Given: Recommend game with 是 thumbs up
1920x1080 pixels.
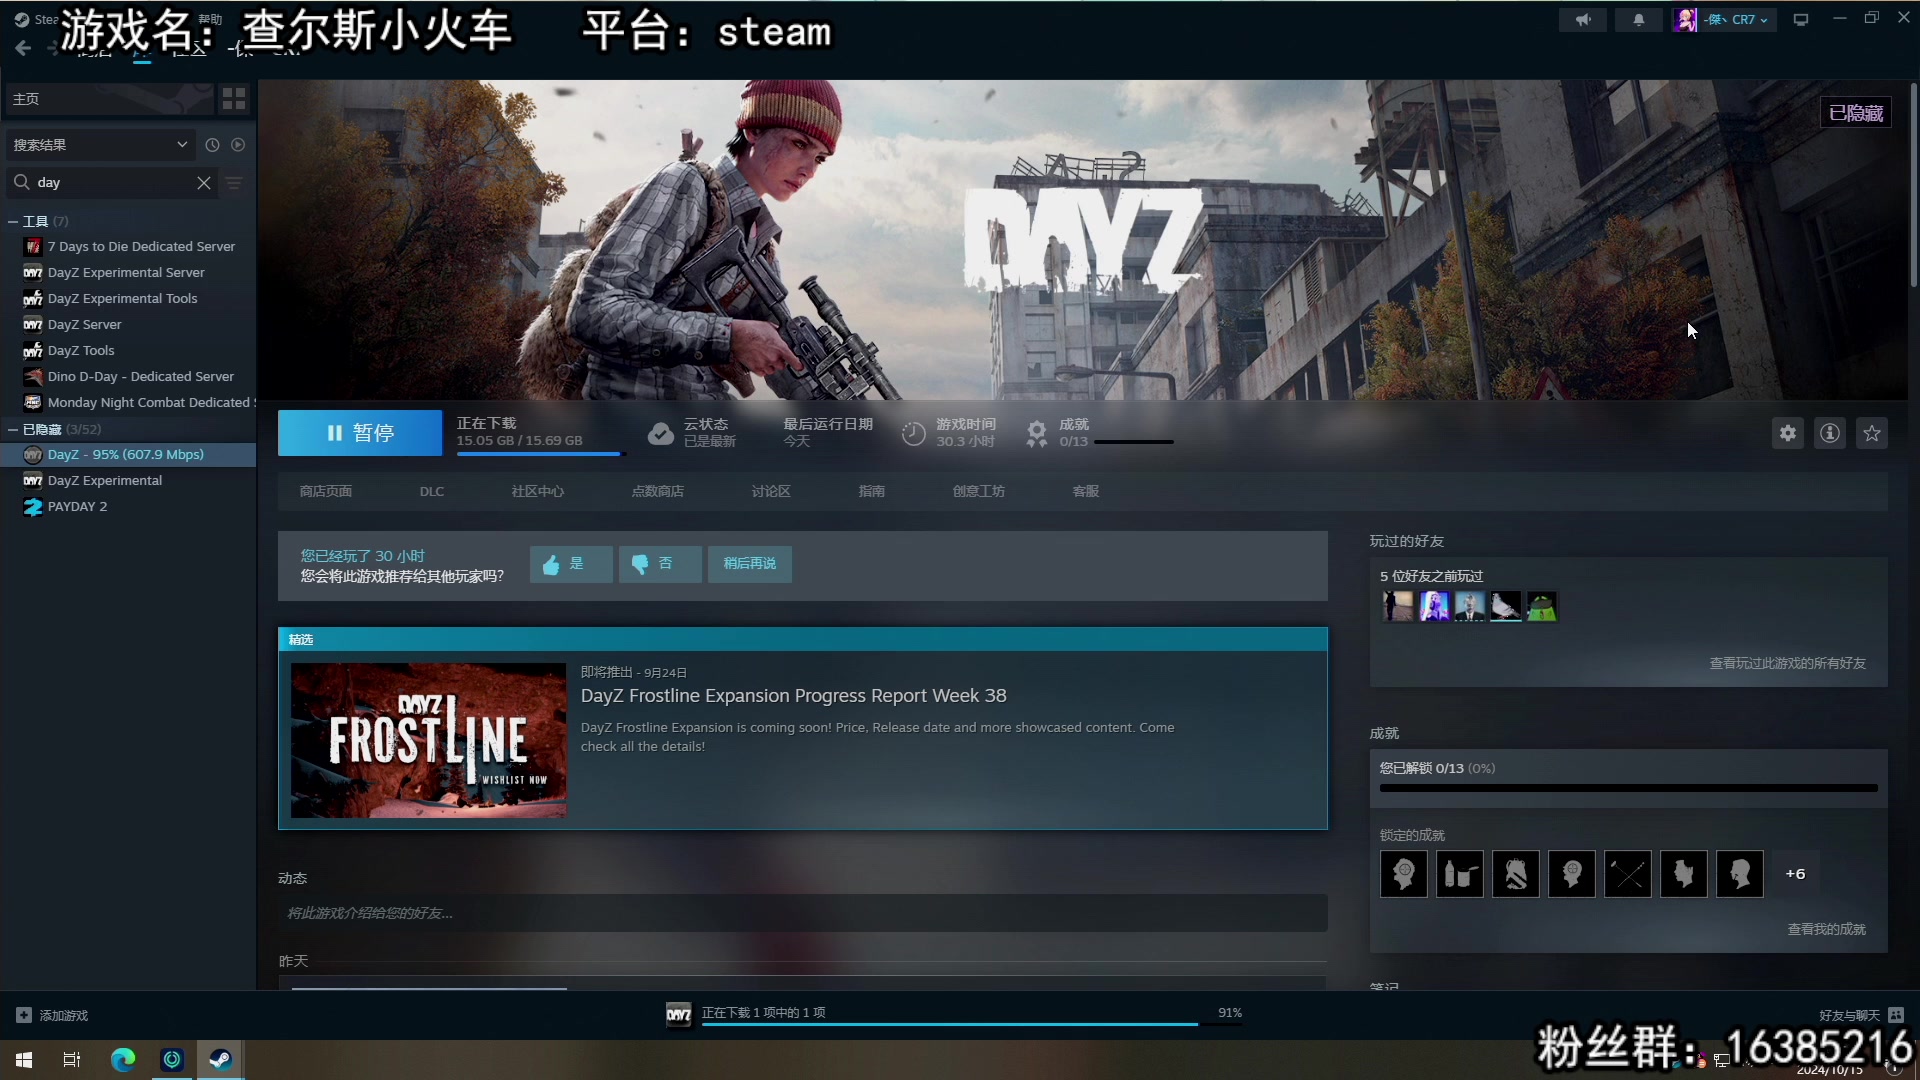Looking at the screenshot, I should tap(571, 564).
